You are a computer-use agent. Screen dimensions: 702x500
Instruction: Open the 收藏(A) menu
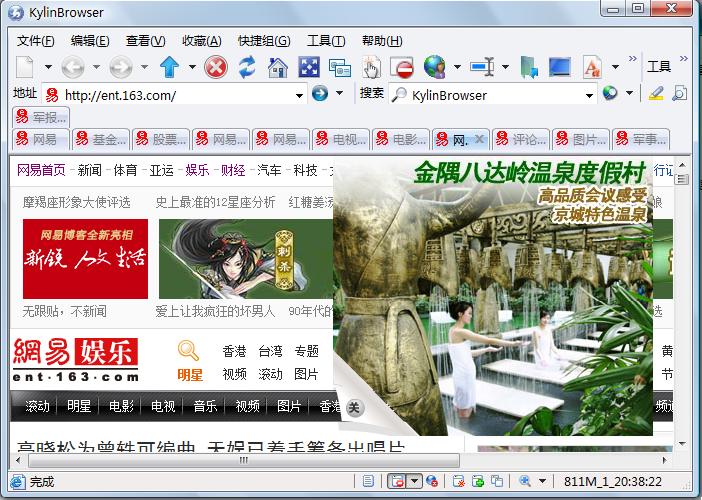point(201,41)
